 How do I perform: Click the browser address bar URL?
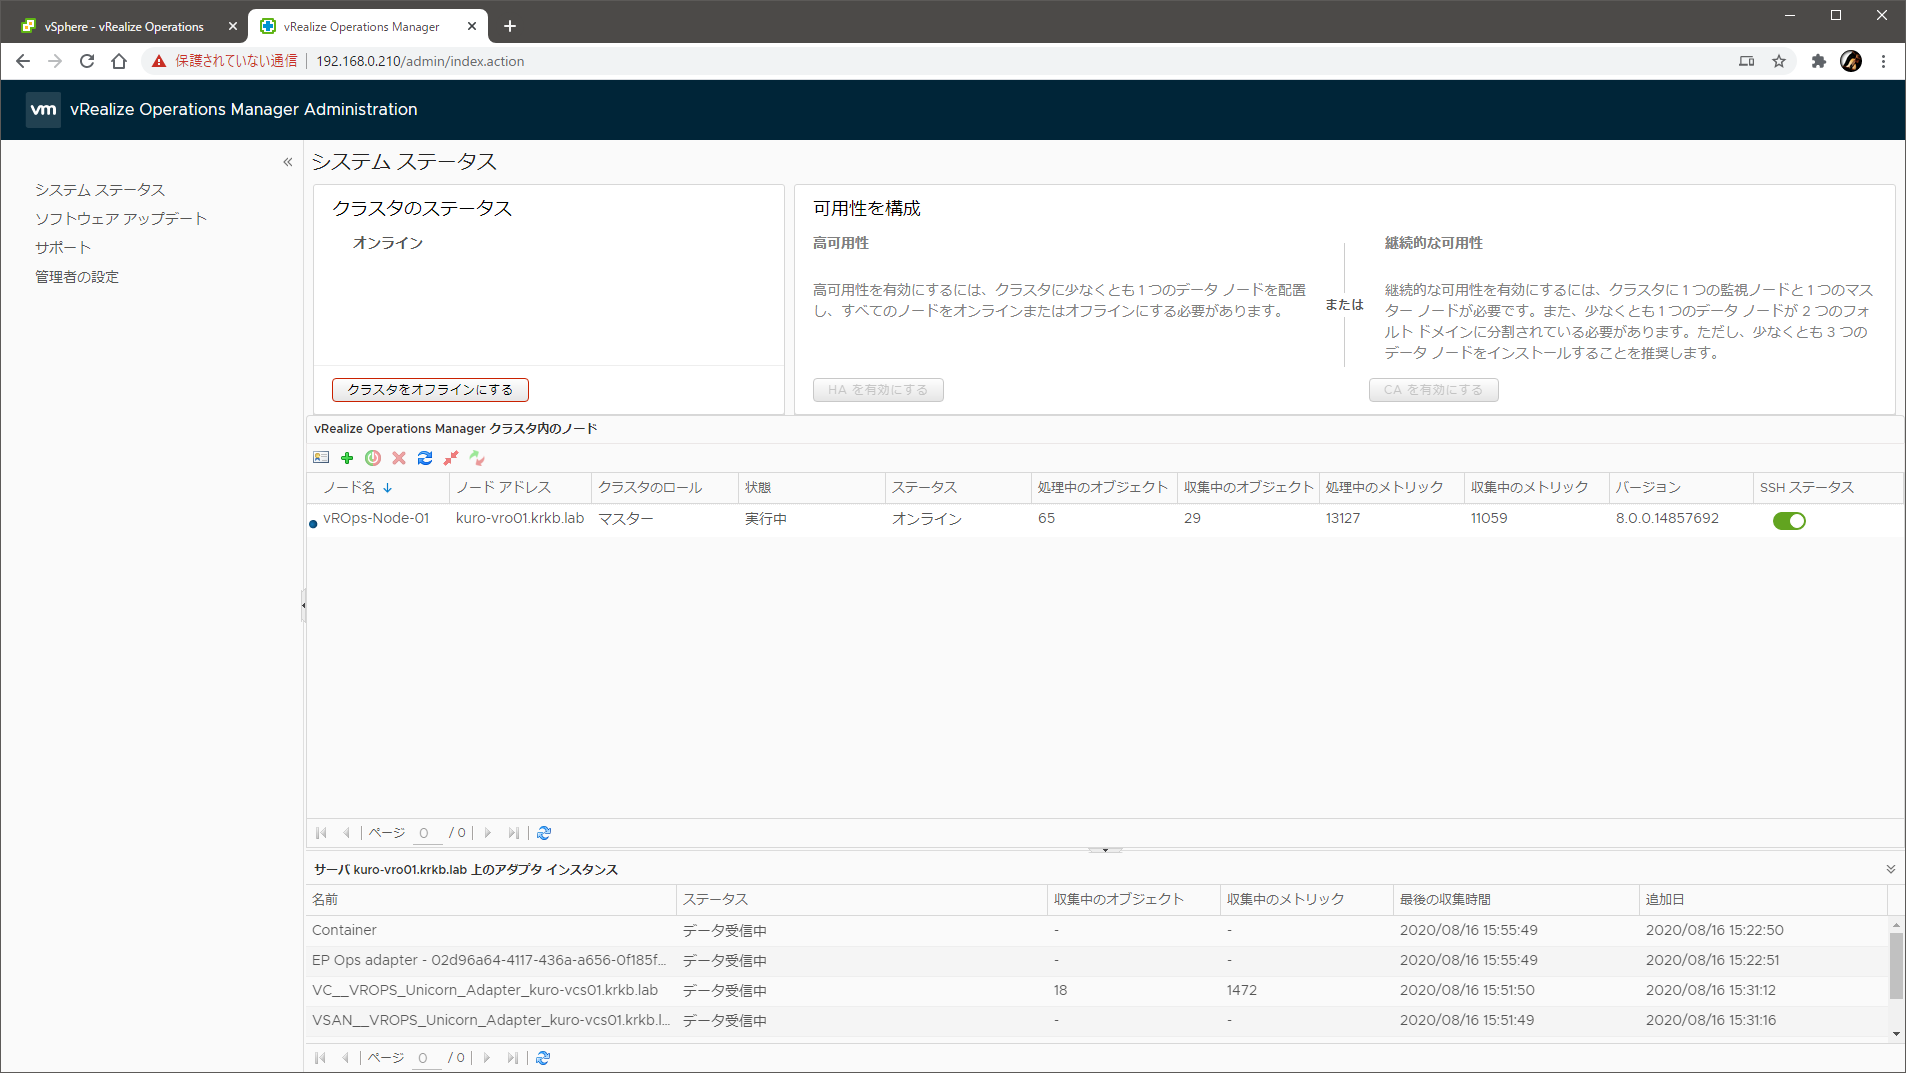tap(420, 61)
